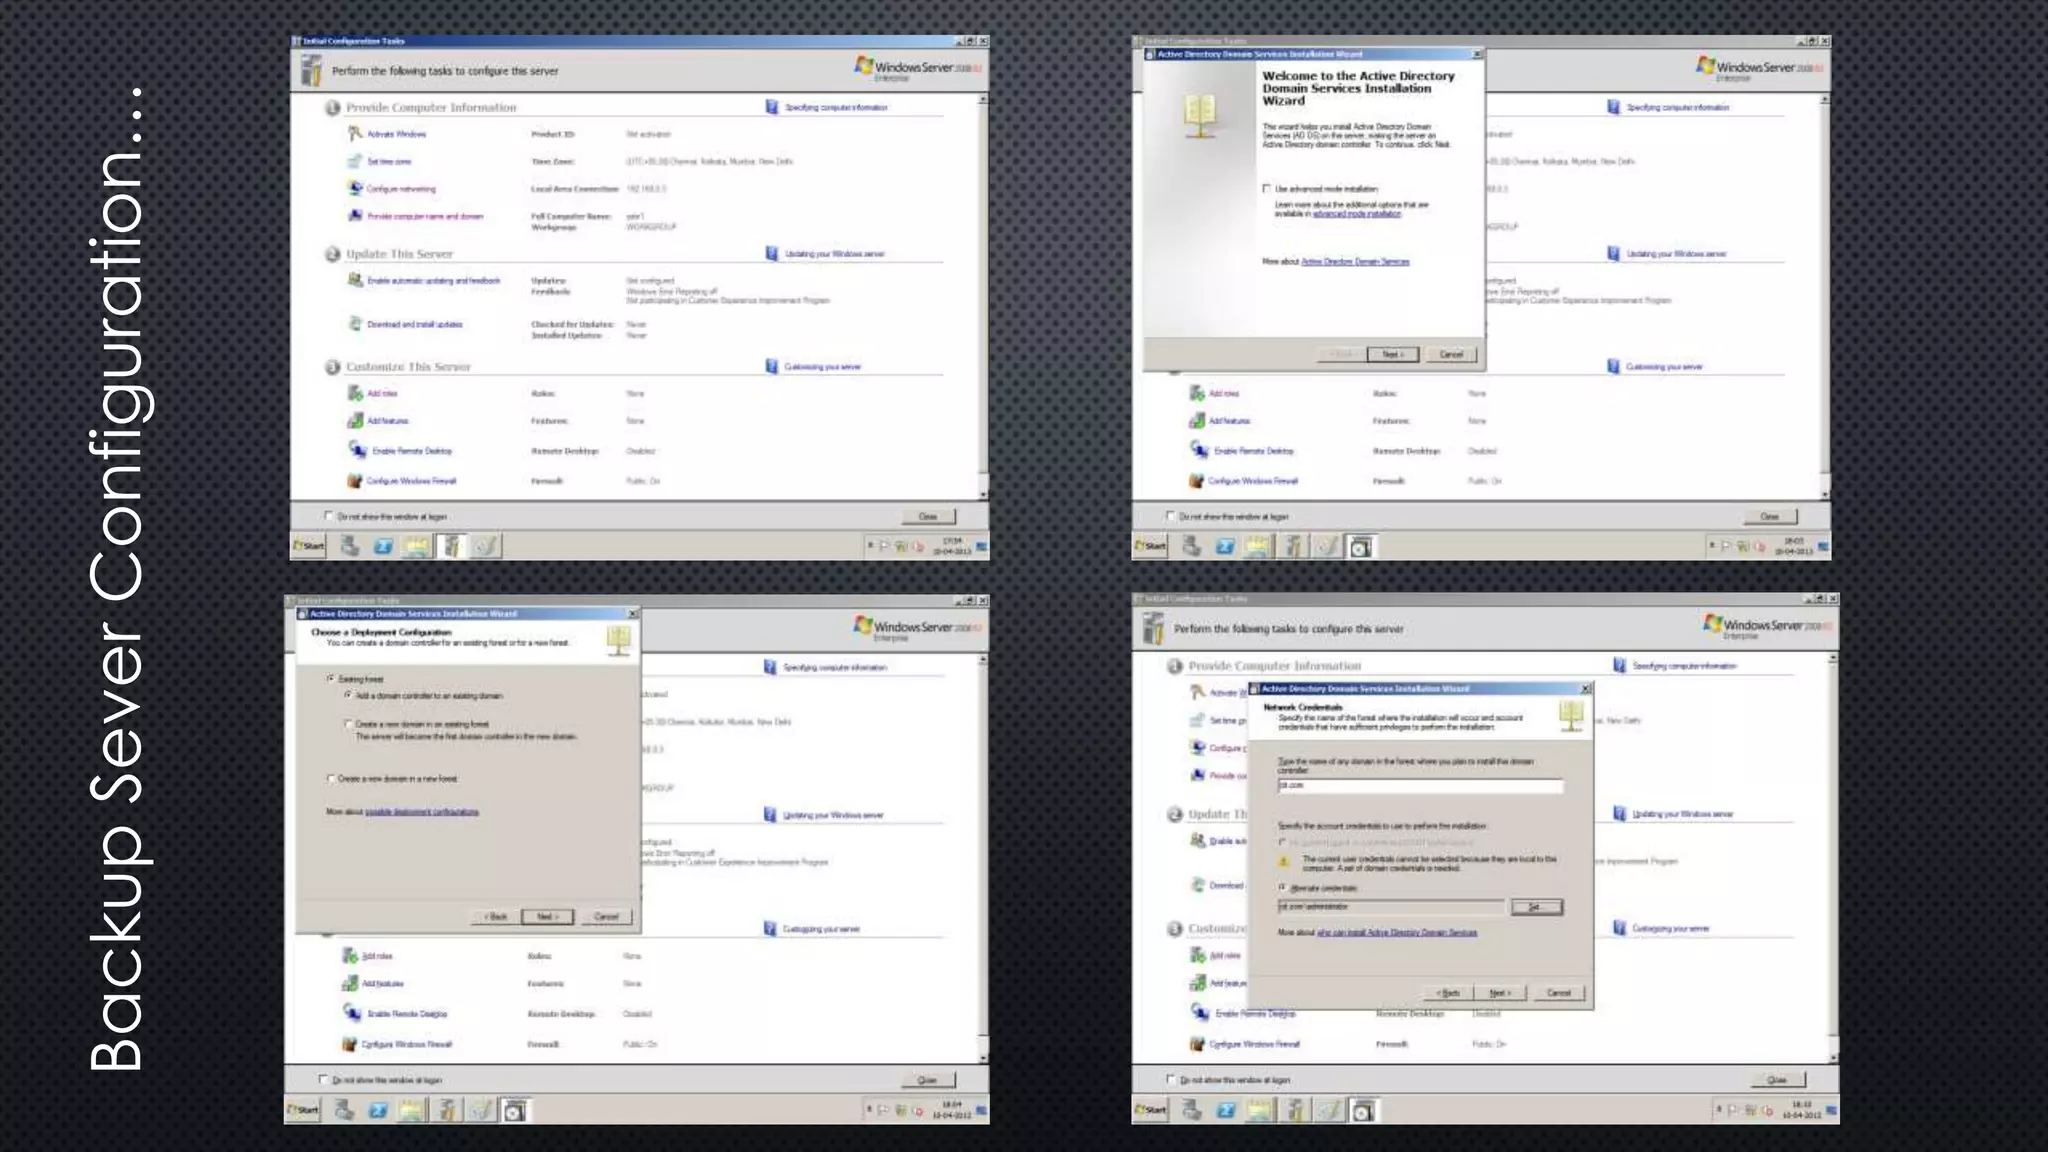Click 'Specifying computer information' link in top-left screenshot
The width and height of the screenshot is (2048, 1152).
[836, 107]
